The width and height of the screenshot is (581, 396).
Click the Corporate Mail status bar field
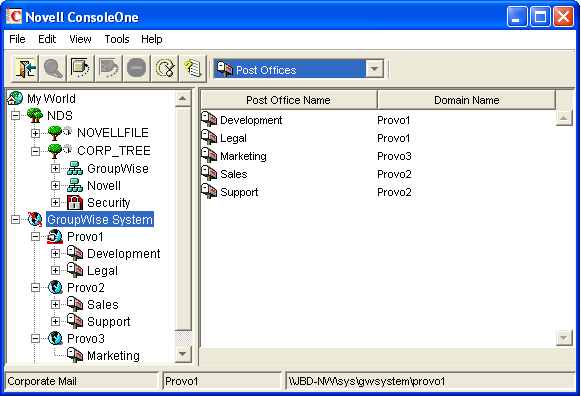[82, 381]
